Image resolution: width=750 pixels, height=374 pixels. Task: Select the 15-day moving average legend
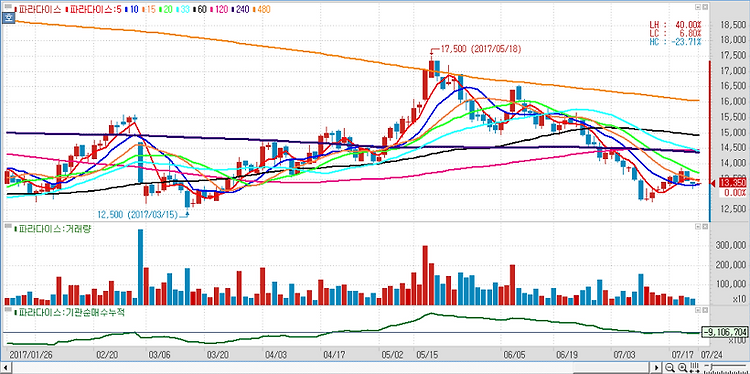coord(149,9)
